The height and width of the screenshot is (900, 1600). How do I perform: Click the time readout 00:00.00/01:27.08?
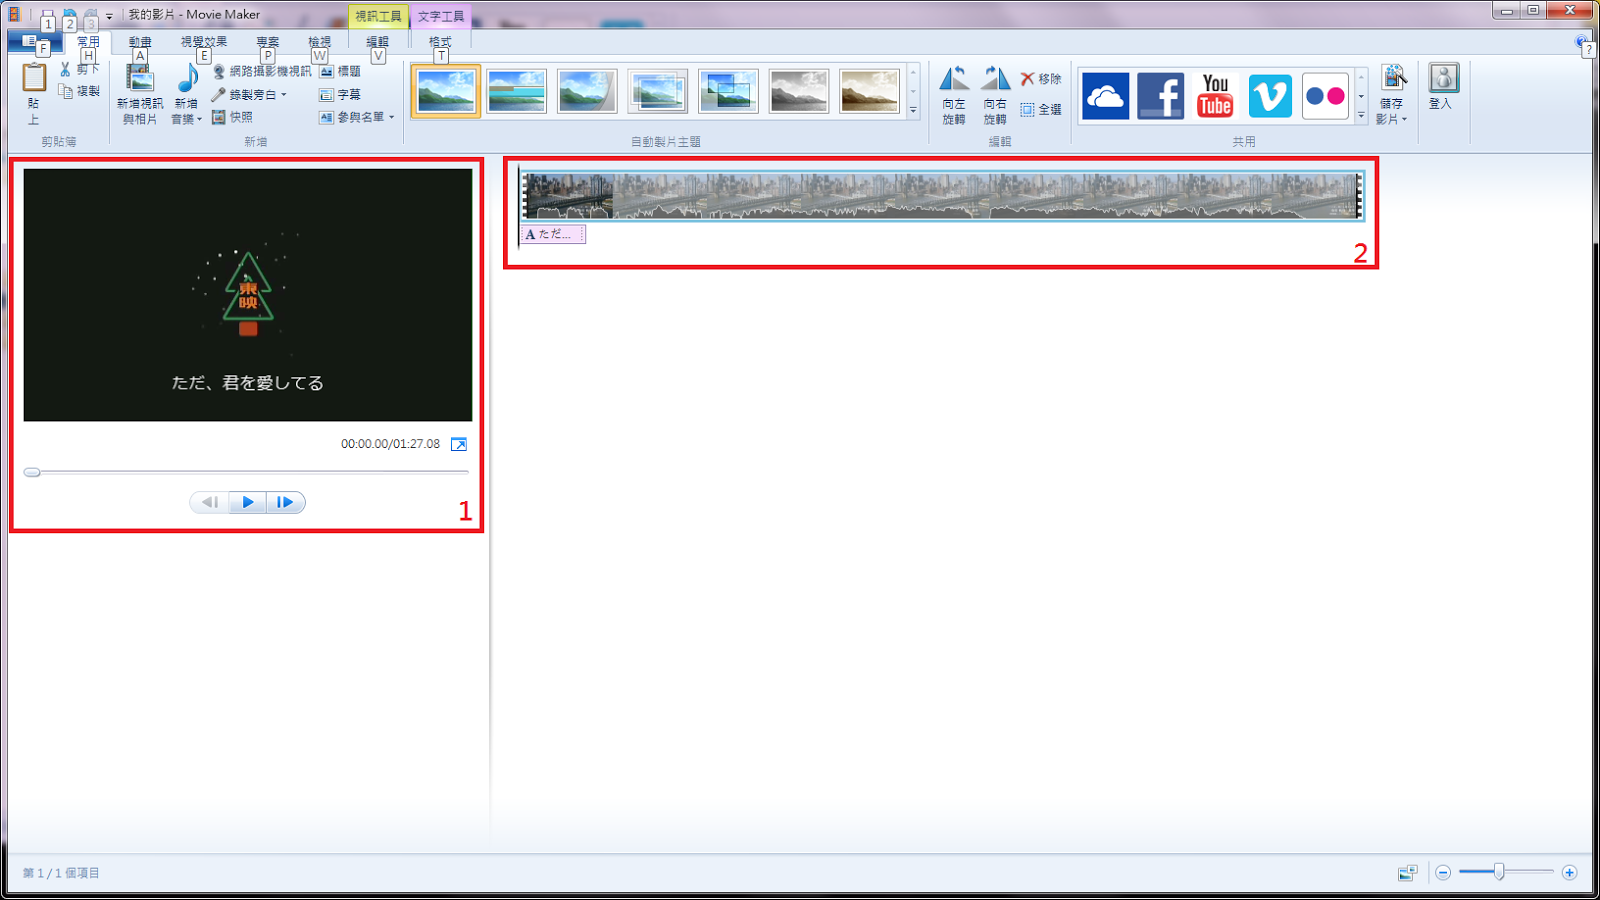[390, 444]
